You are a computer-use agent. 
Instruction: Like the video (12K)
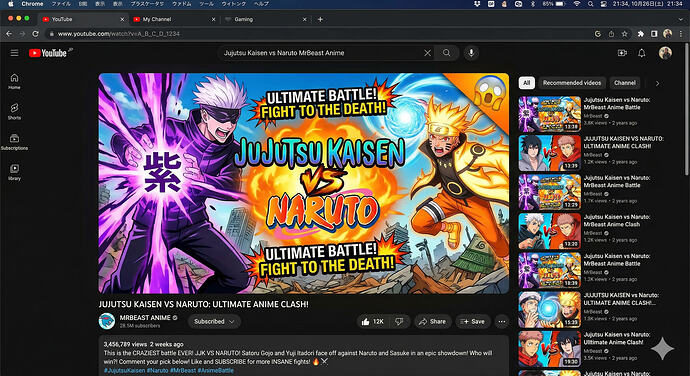tap(373, 321)
